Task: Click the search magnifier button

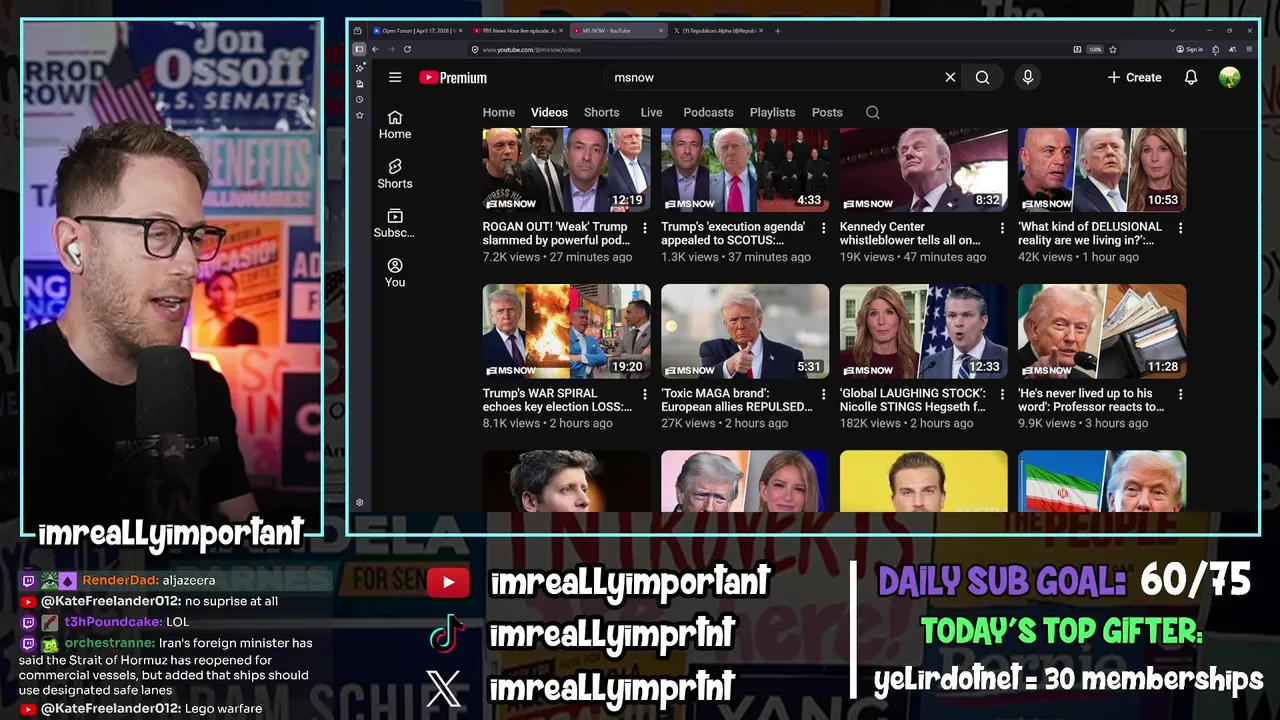Action: coord(982,77)
